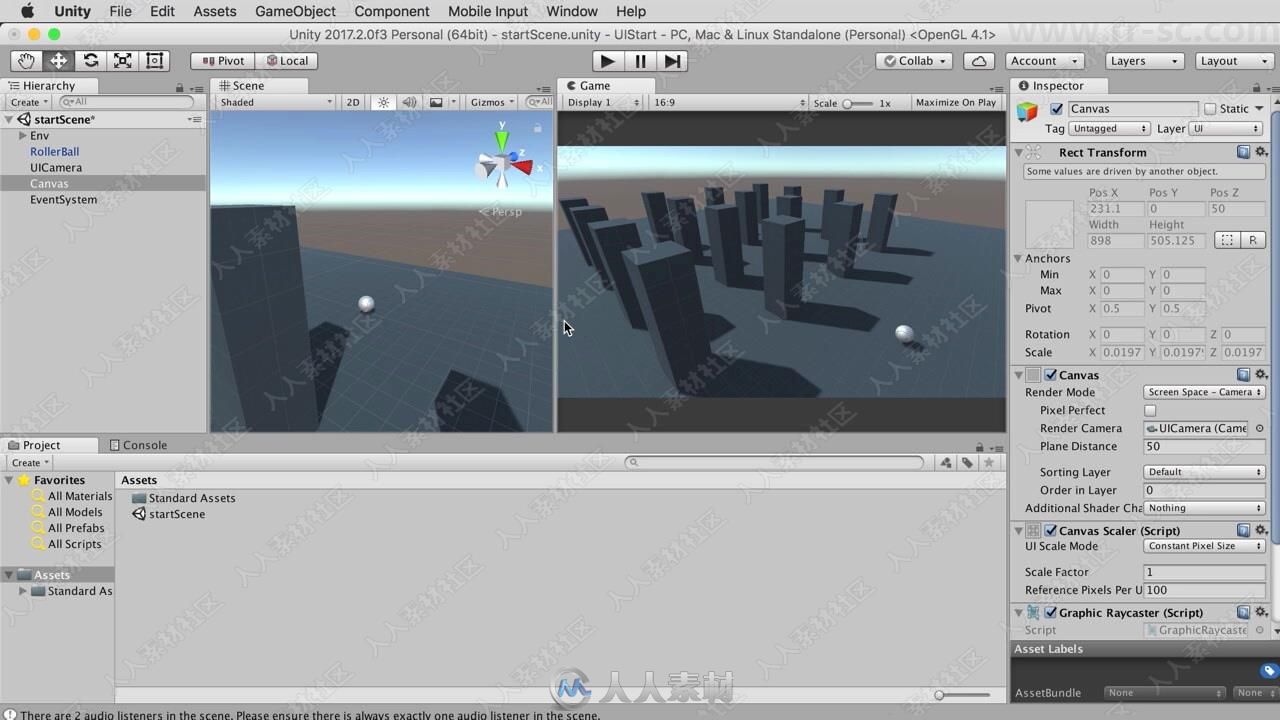Open GameObject menu
This screenshot has width=1280, height=720.
pos(296,11)
